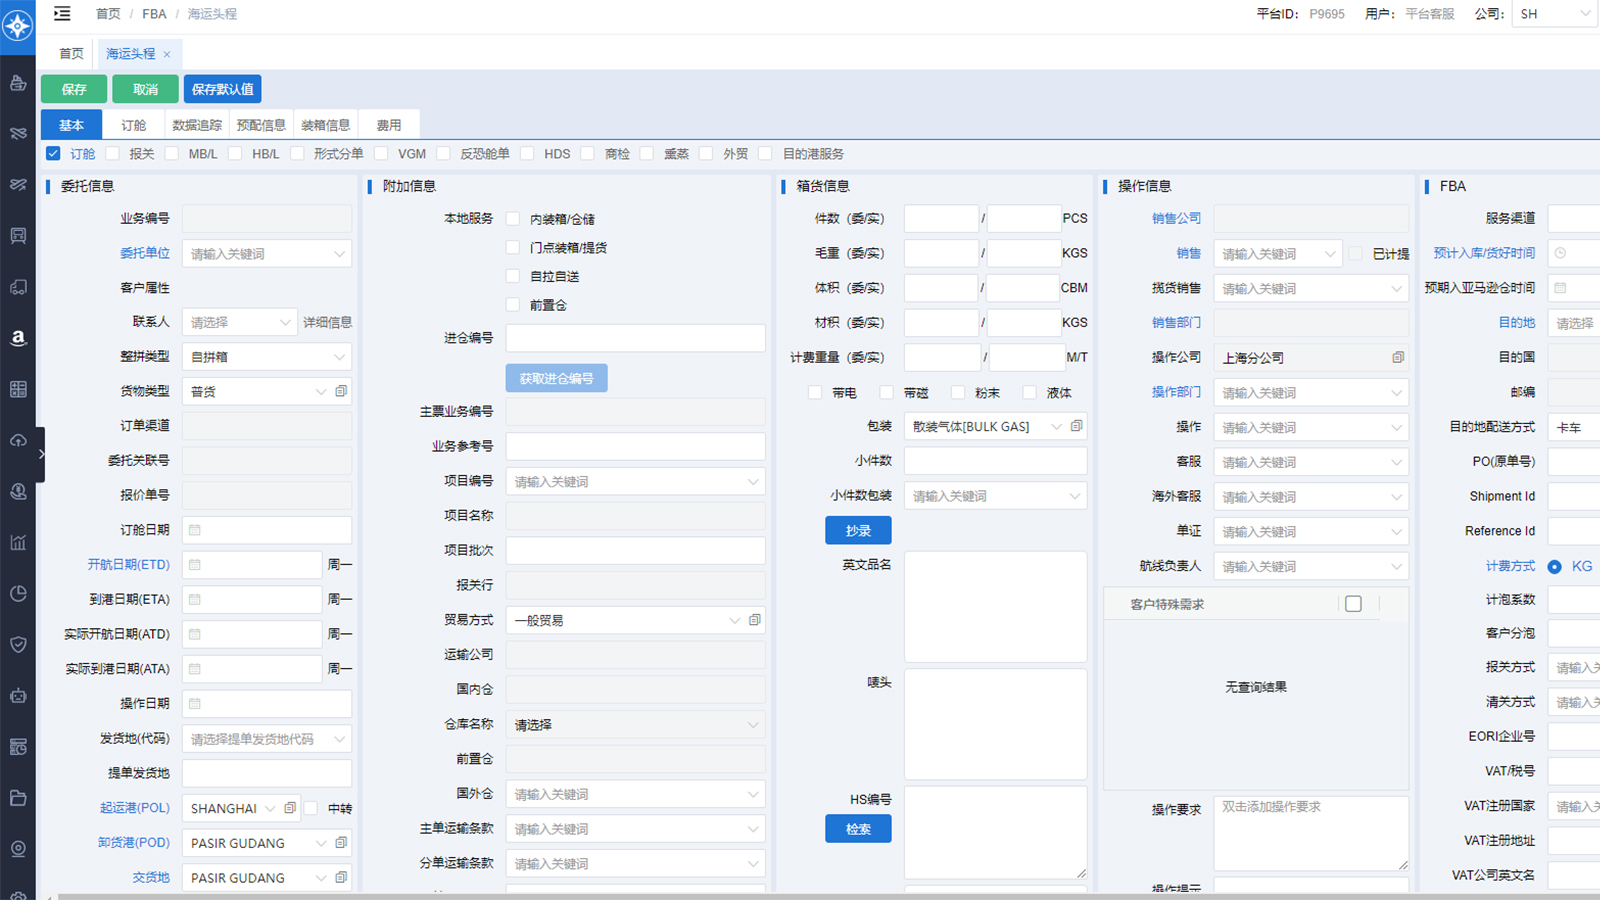Image resolution: width=1600 pixels, height=900 pixels.
Task: Click the 获取进仓编号 button
Action: (556, 378)
